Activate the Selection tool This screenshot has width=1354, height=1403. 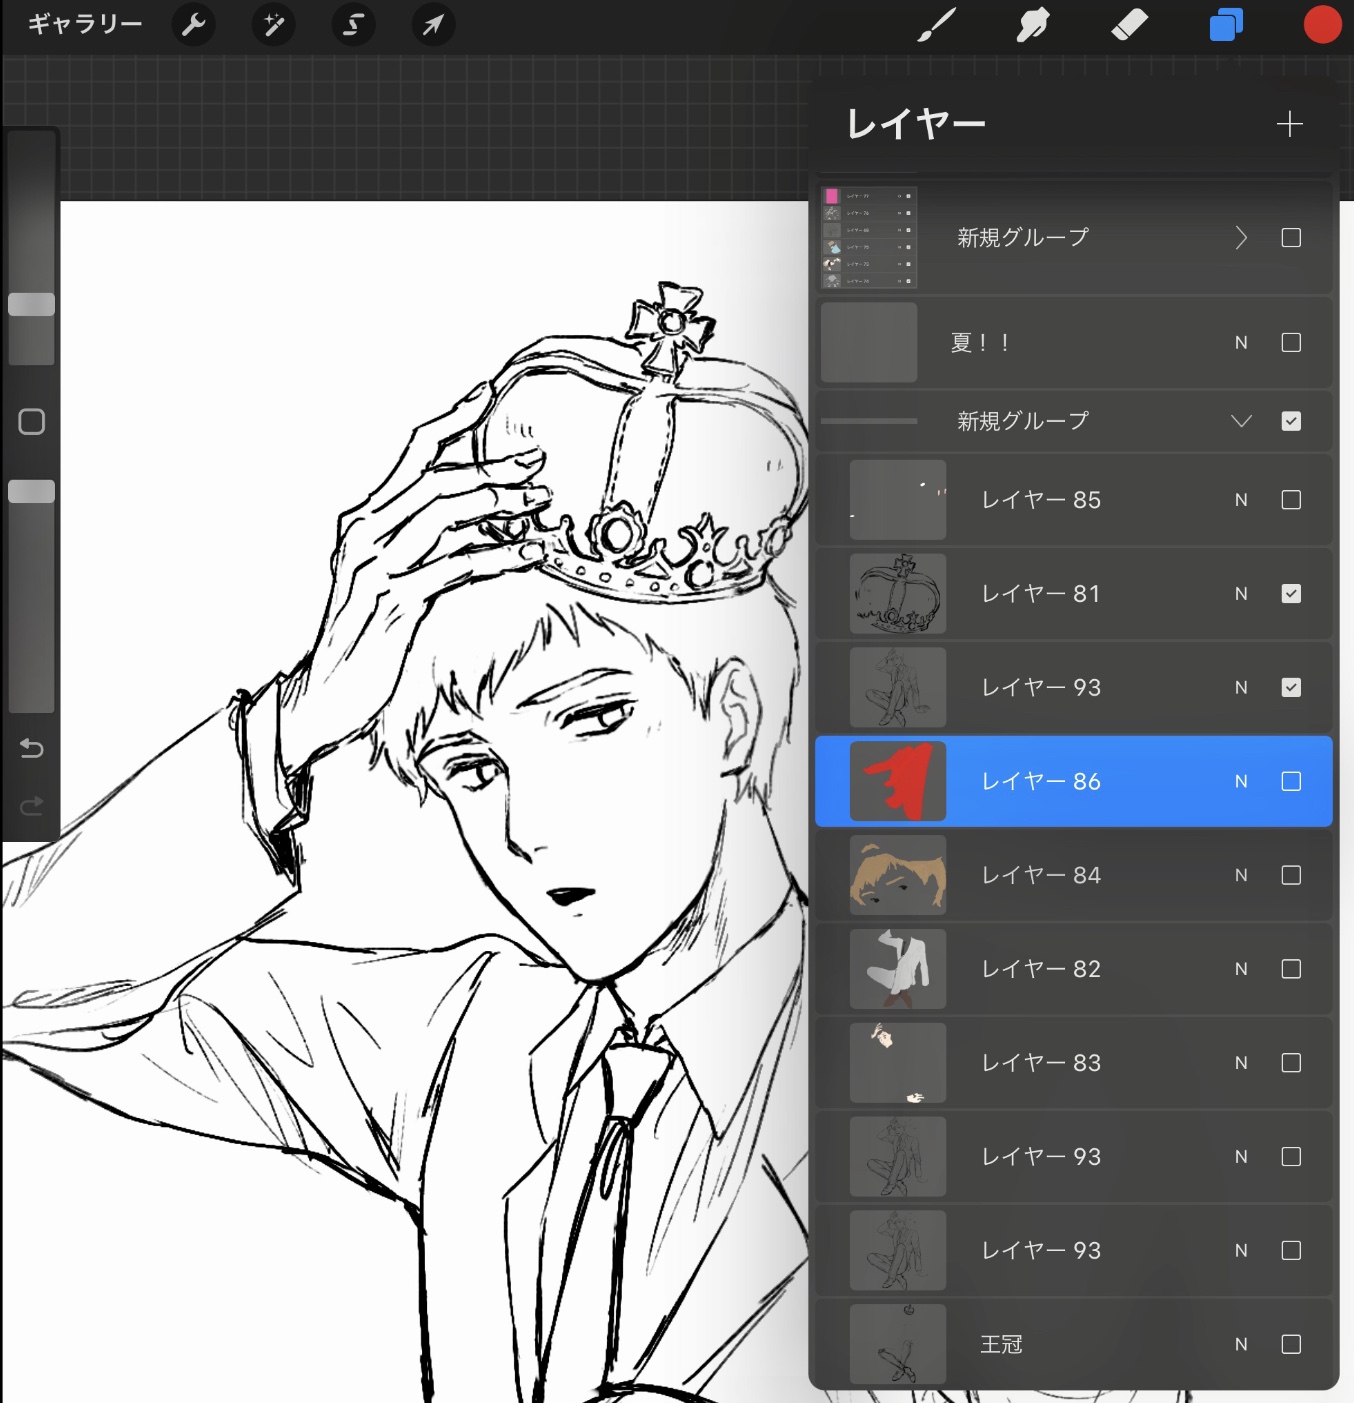353,25
